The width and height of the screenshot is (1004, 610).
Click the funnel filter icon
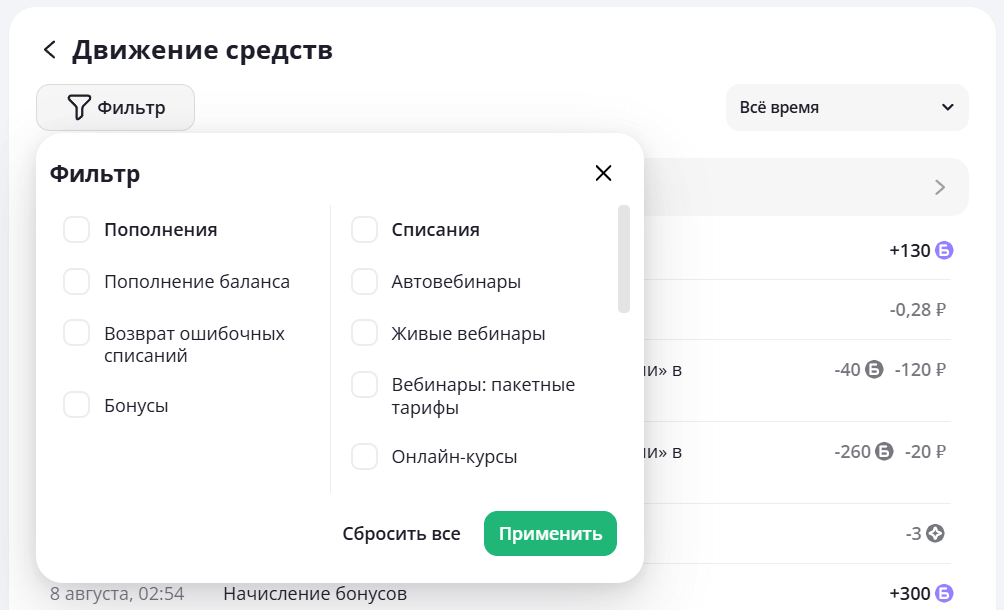click(80, 107)
